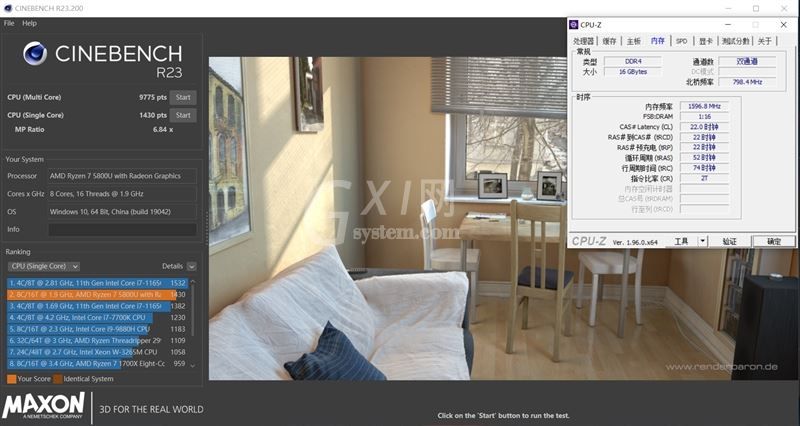Screen dimensions: 800x426
Task: Select the Processor field showing AMD Ryzen 7 5800U
Action: click(122, 176)
